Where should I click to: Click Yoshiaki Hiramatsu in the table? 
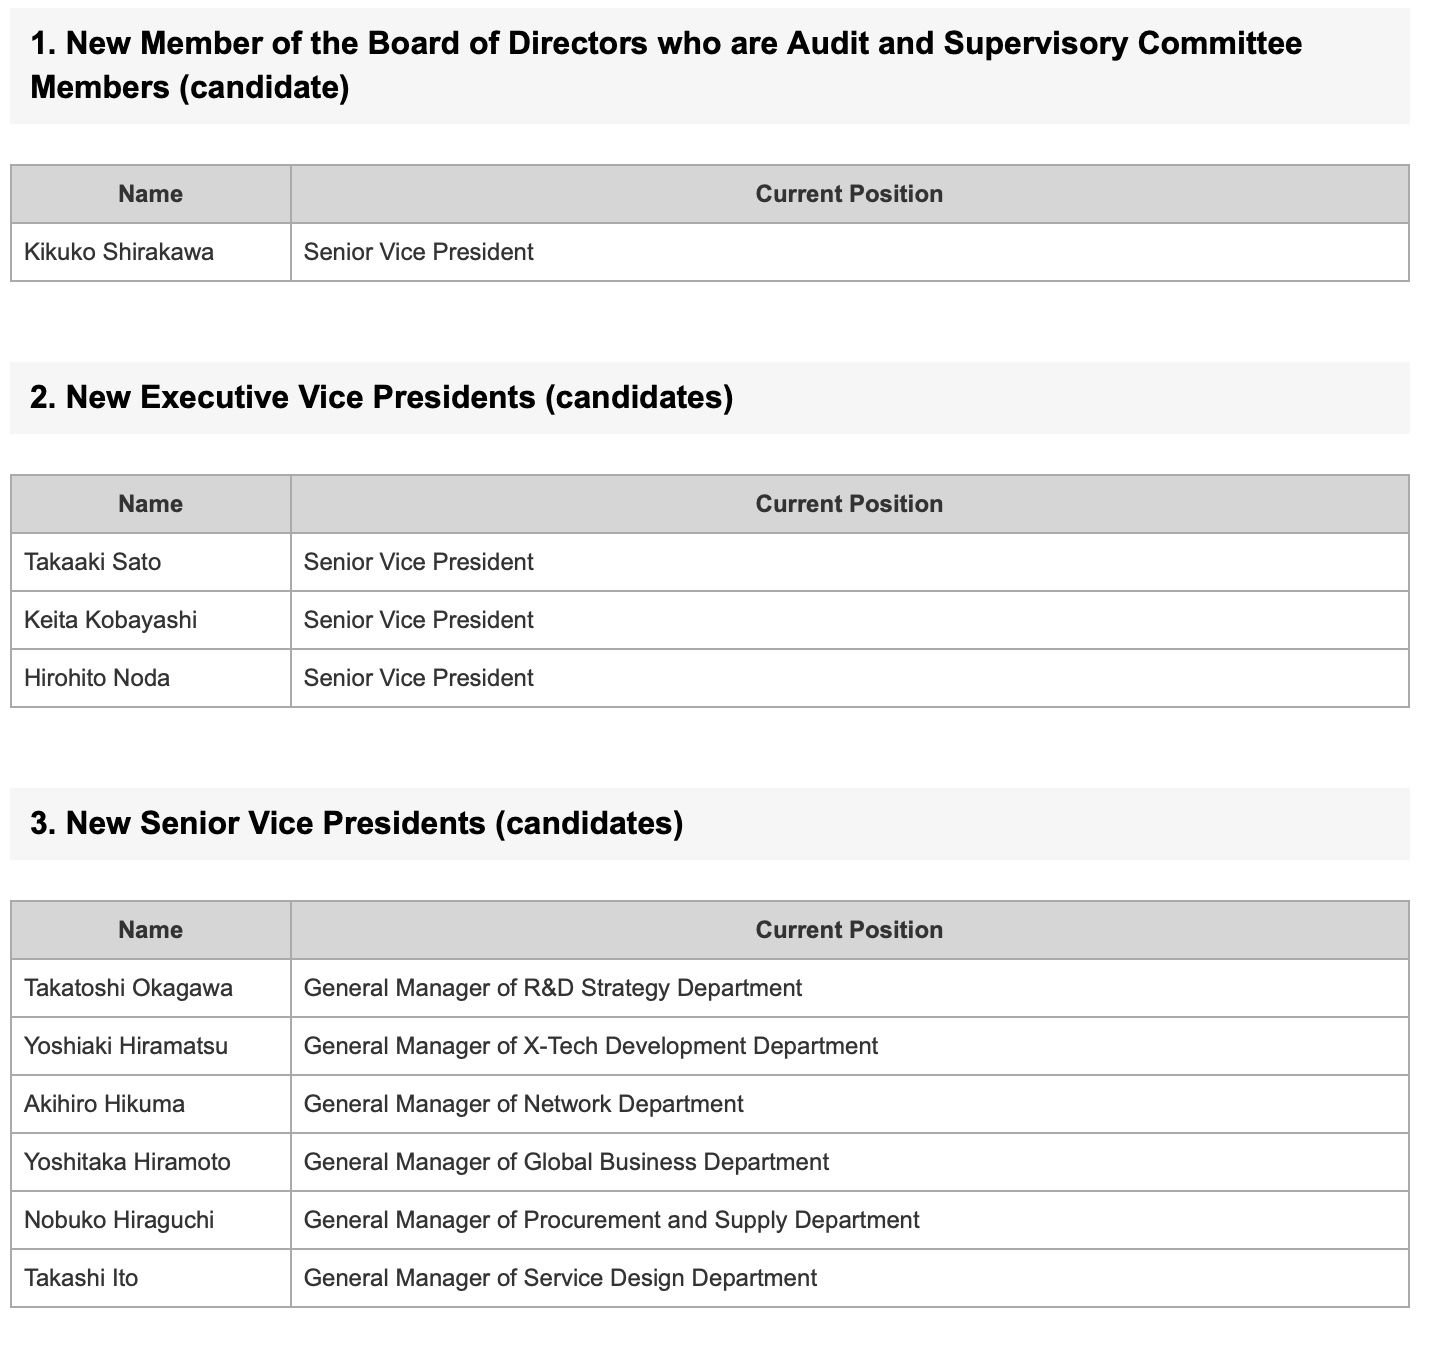(x=126, y=1046)
